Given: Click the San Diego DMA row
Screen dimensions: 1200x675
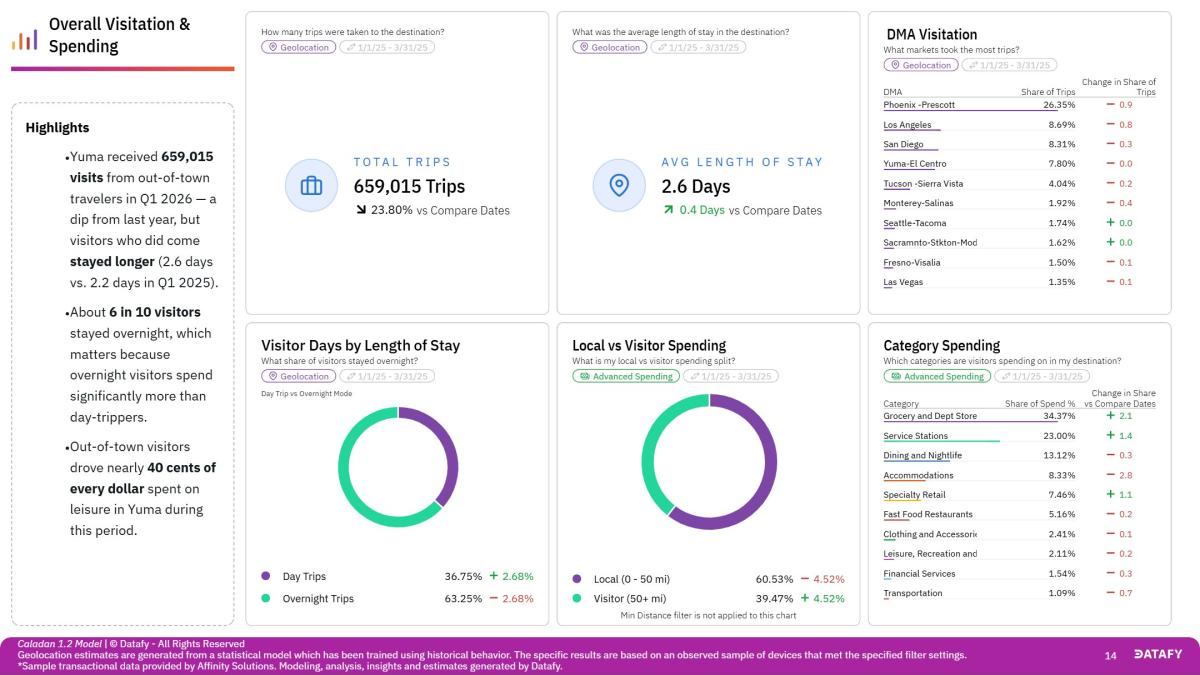Looking at the screenshot, I should pos(1020,144).
